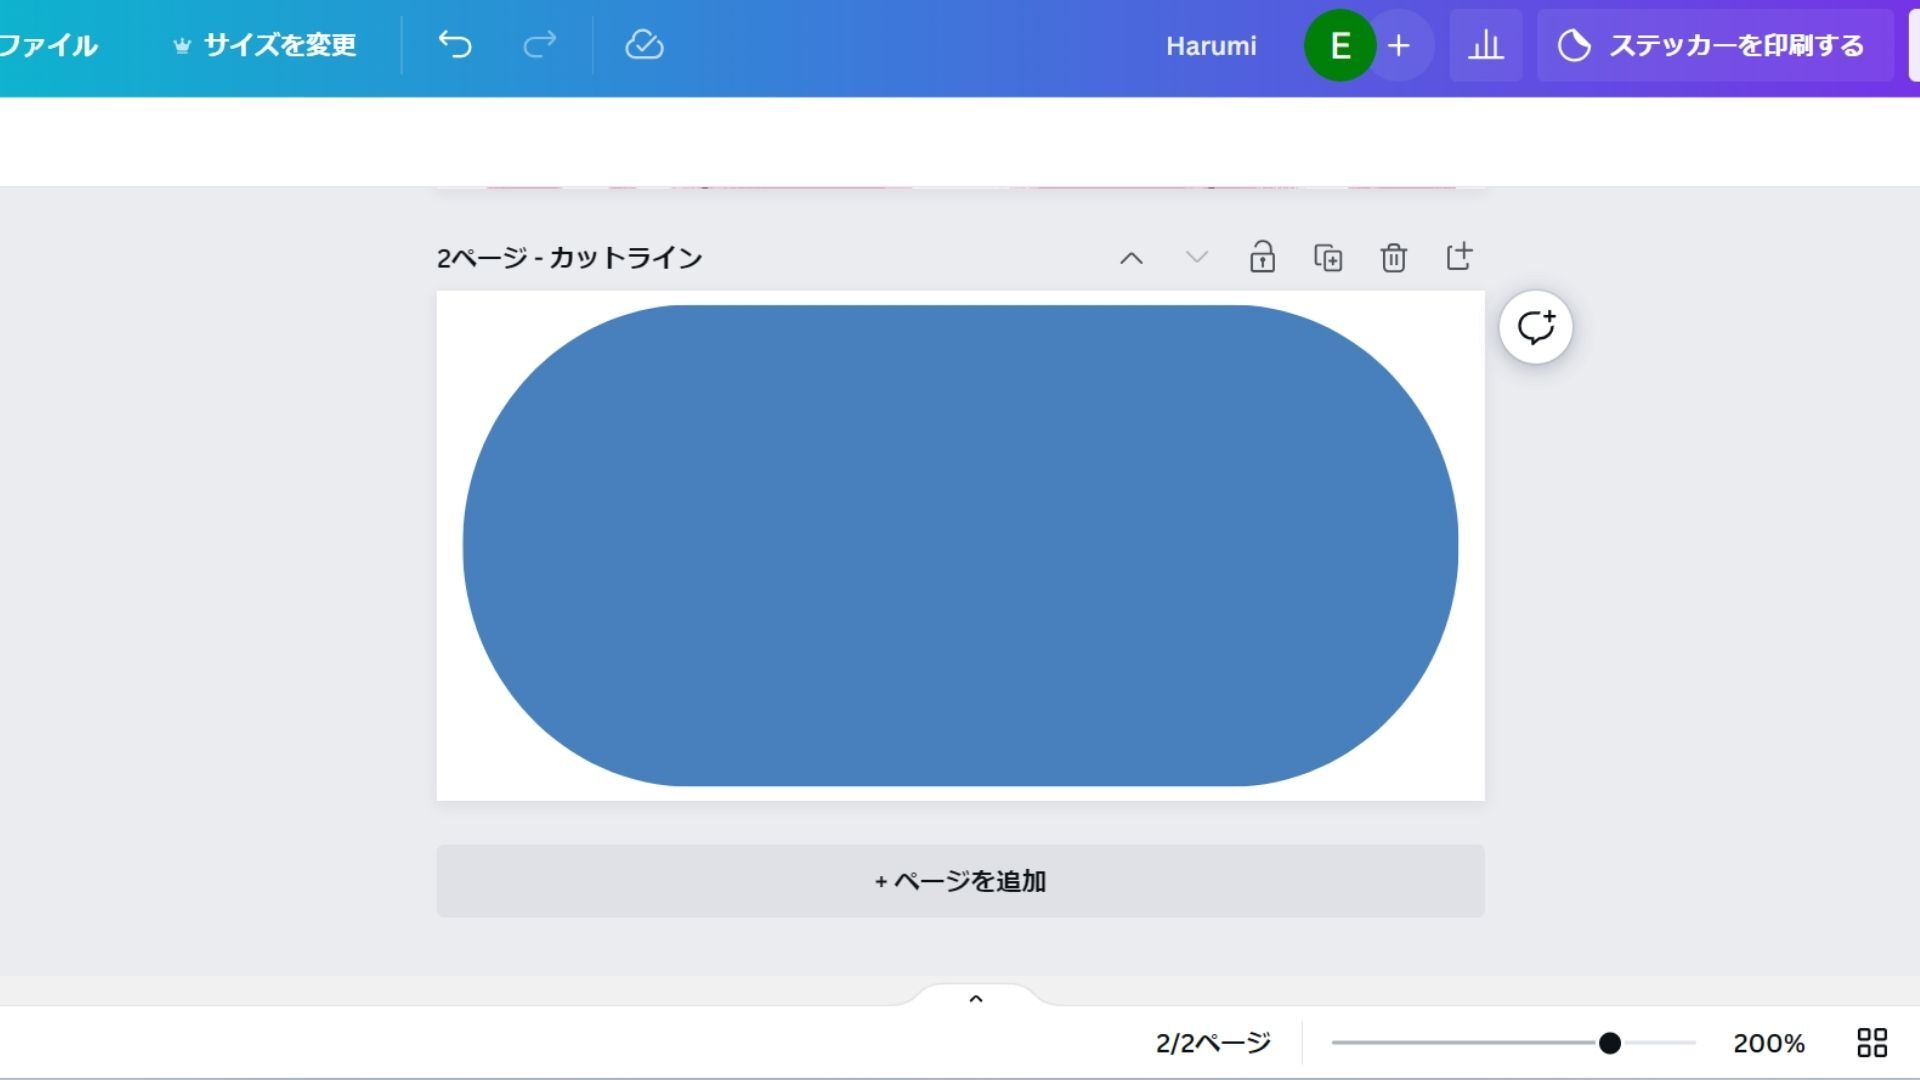Adjust the zoom slider handle
The height and width of the screenshot is (1080, 1920).
pyautogui.click(x=1610, y=1043)
